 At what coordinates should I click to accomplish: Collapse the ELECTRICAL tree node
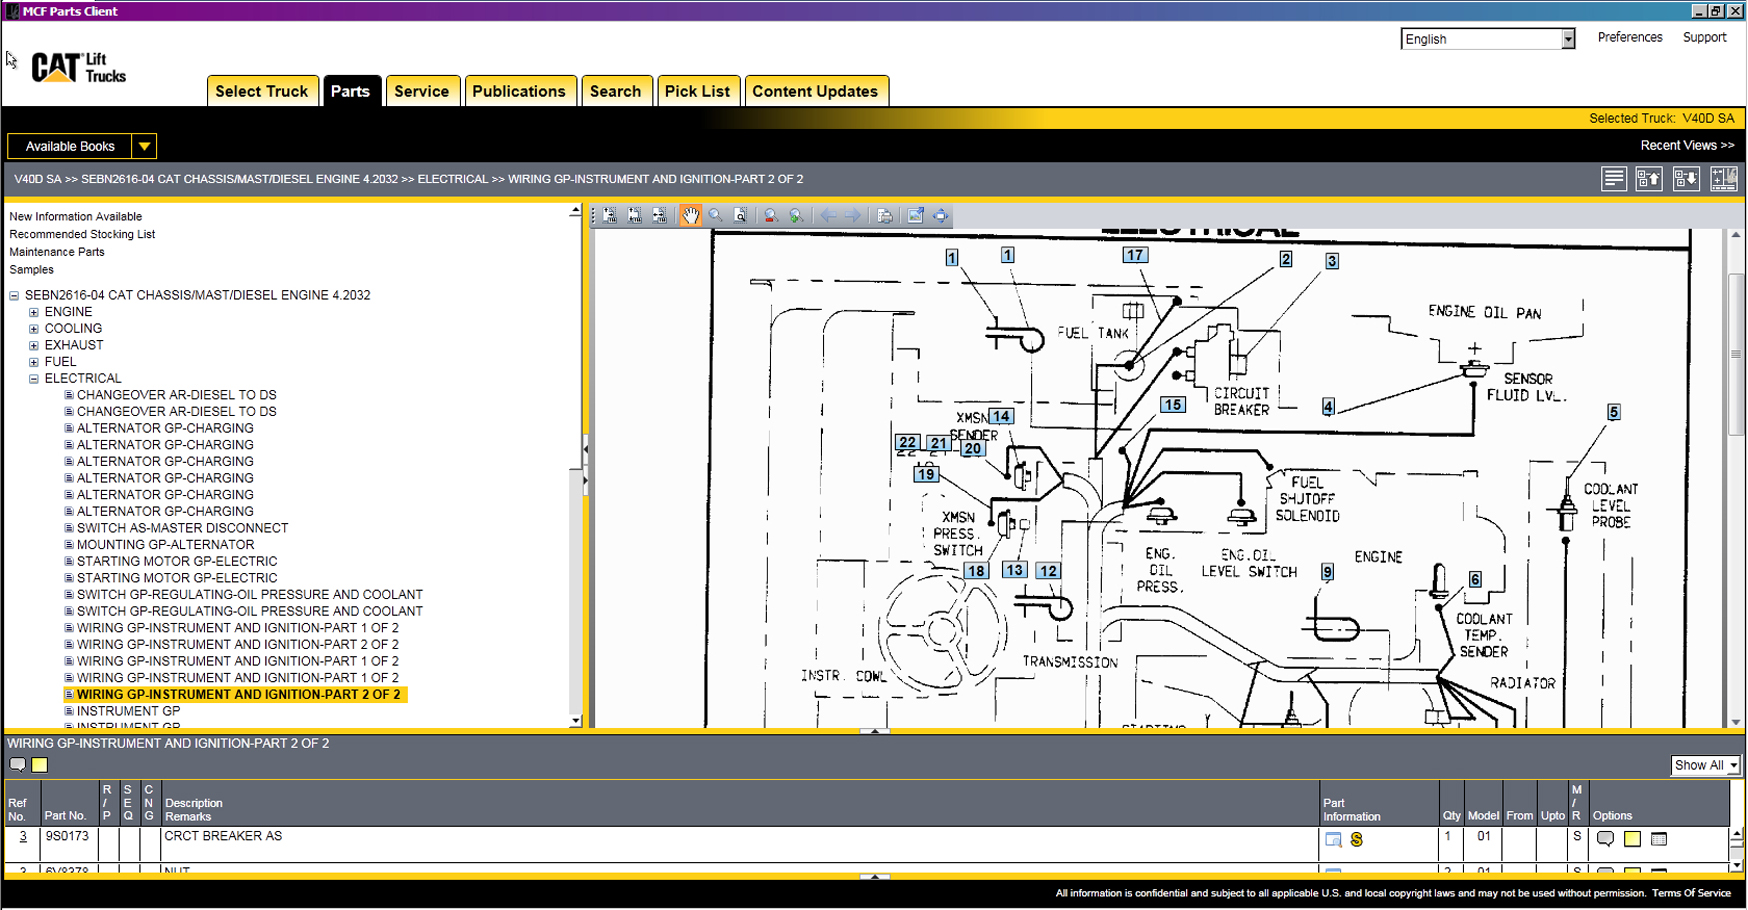pyautogui.click(x=34, y=379)
